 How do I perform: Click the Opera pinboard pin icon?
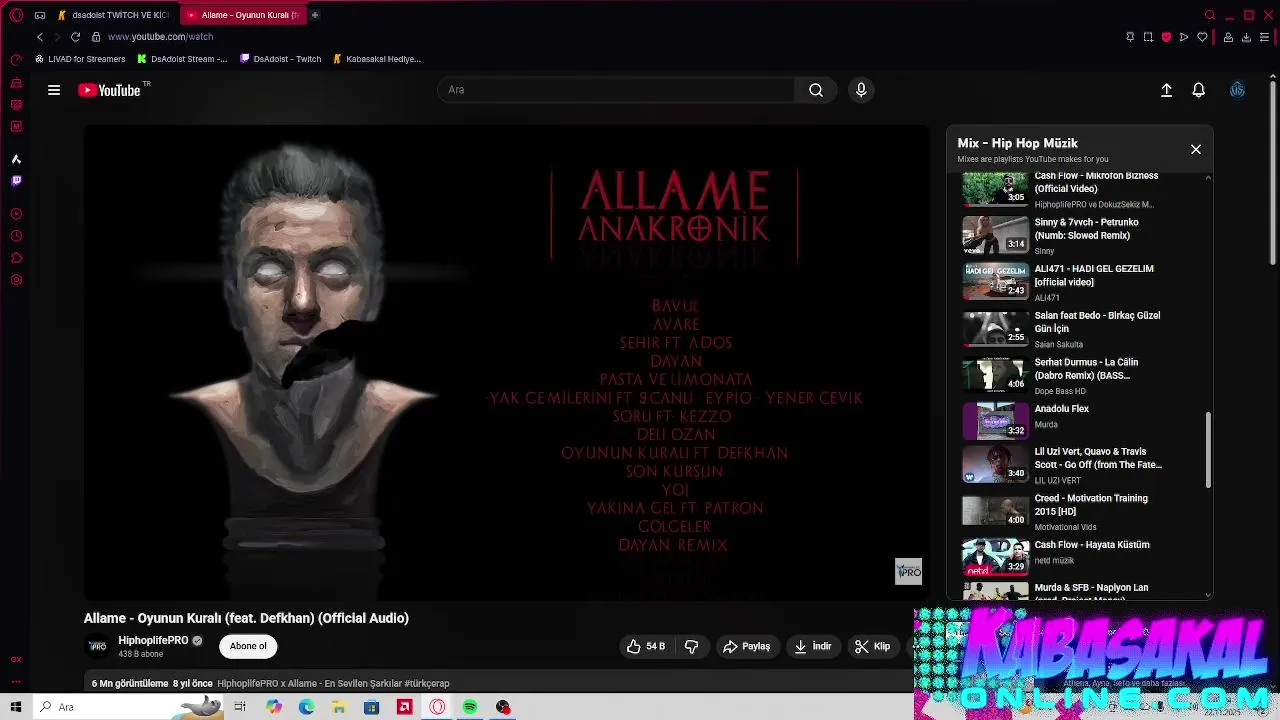(x=1130, y=37)
